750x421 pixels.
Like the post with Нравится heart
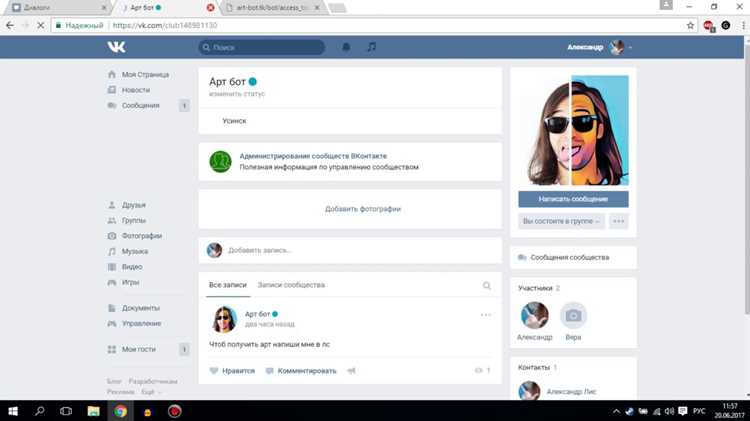(232, 371)
